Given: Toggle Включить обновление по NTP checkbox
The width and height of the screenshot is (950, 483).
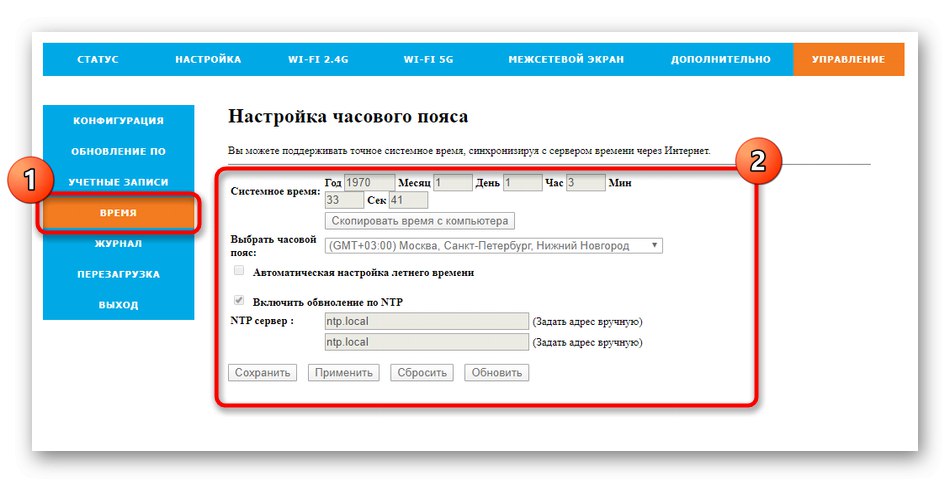Looking at the screenshot, I should click(x=239, y=301).
